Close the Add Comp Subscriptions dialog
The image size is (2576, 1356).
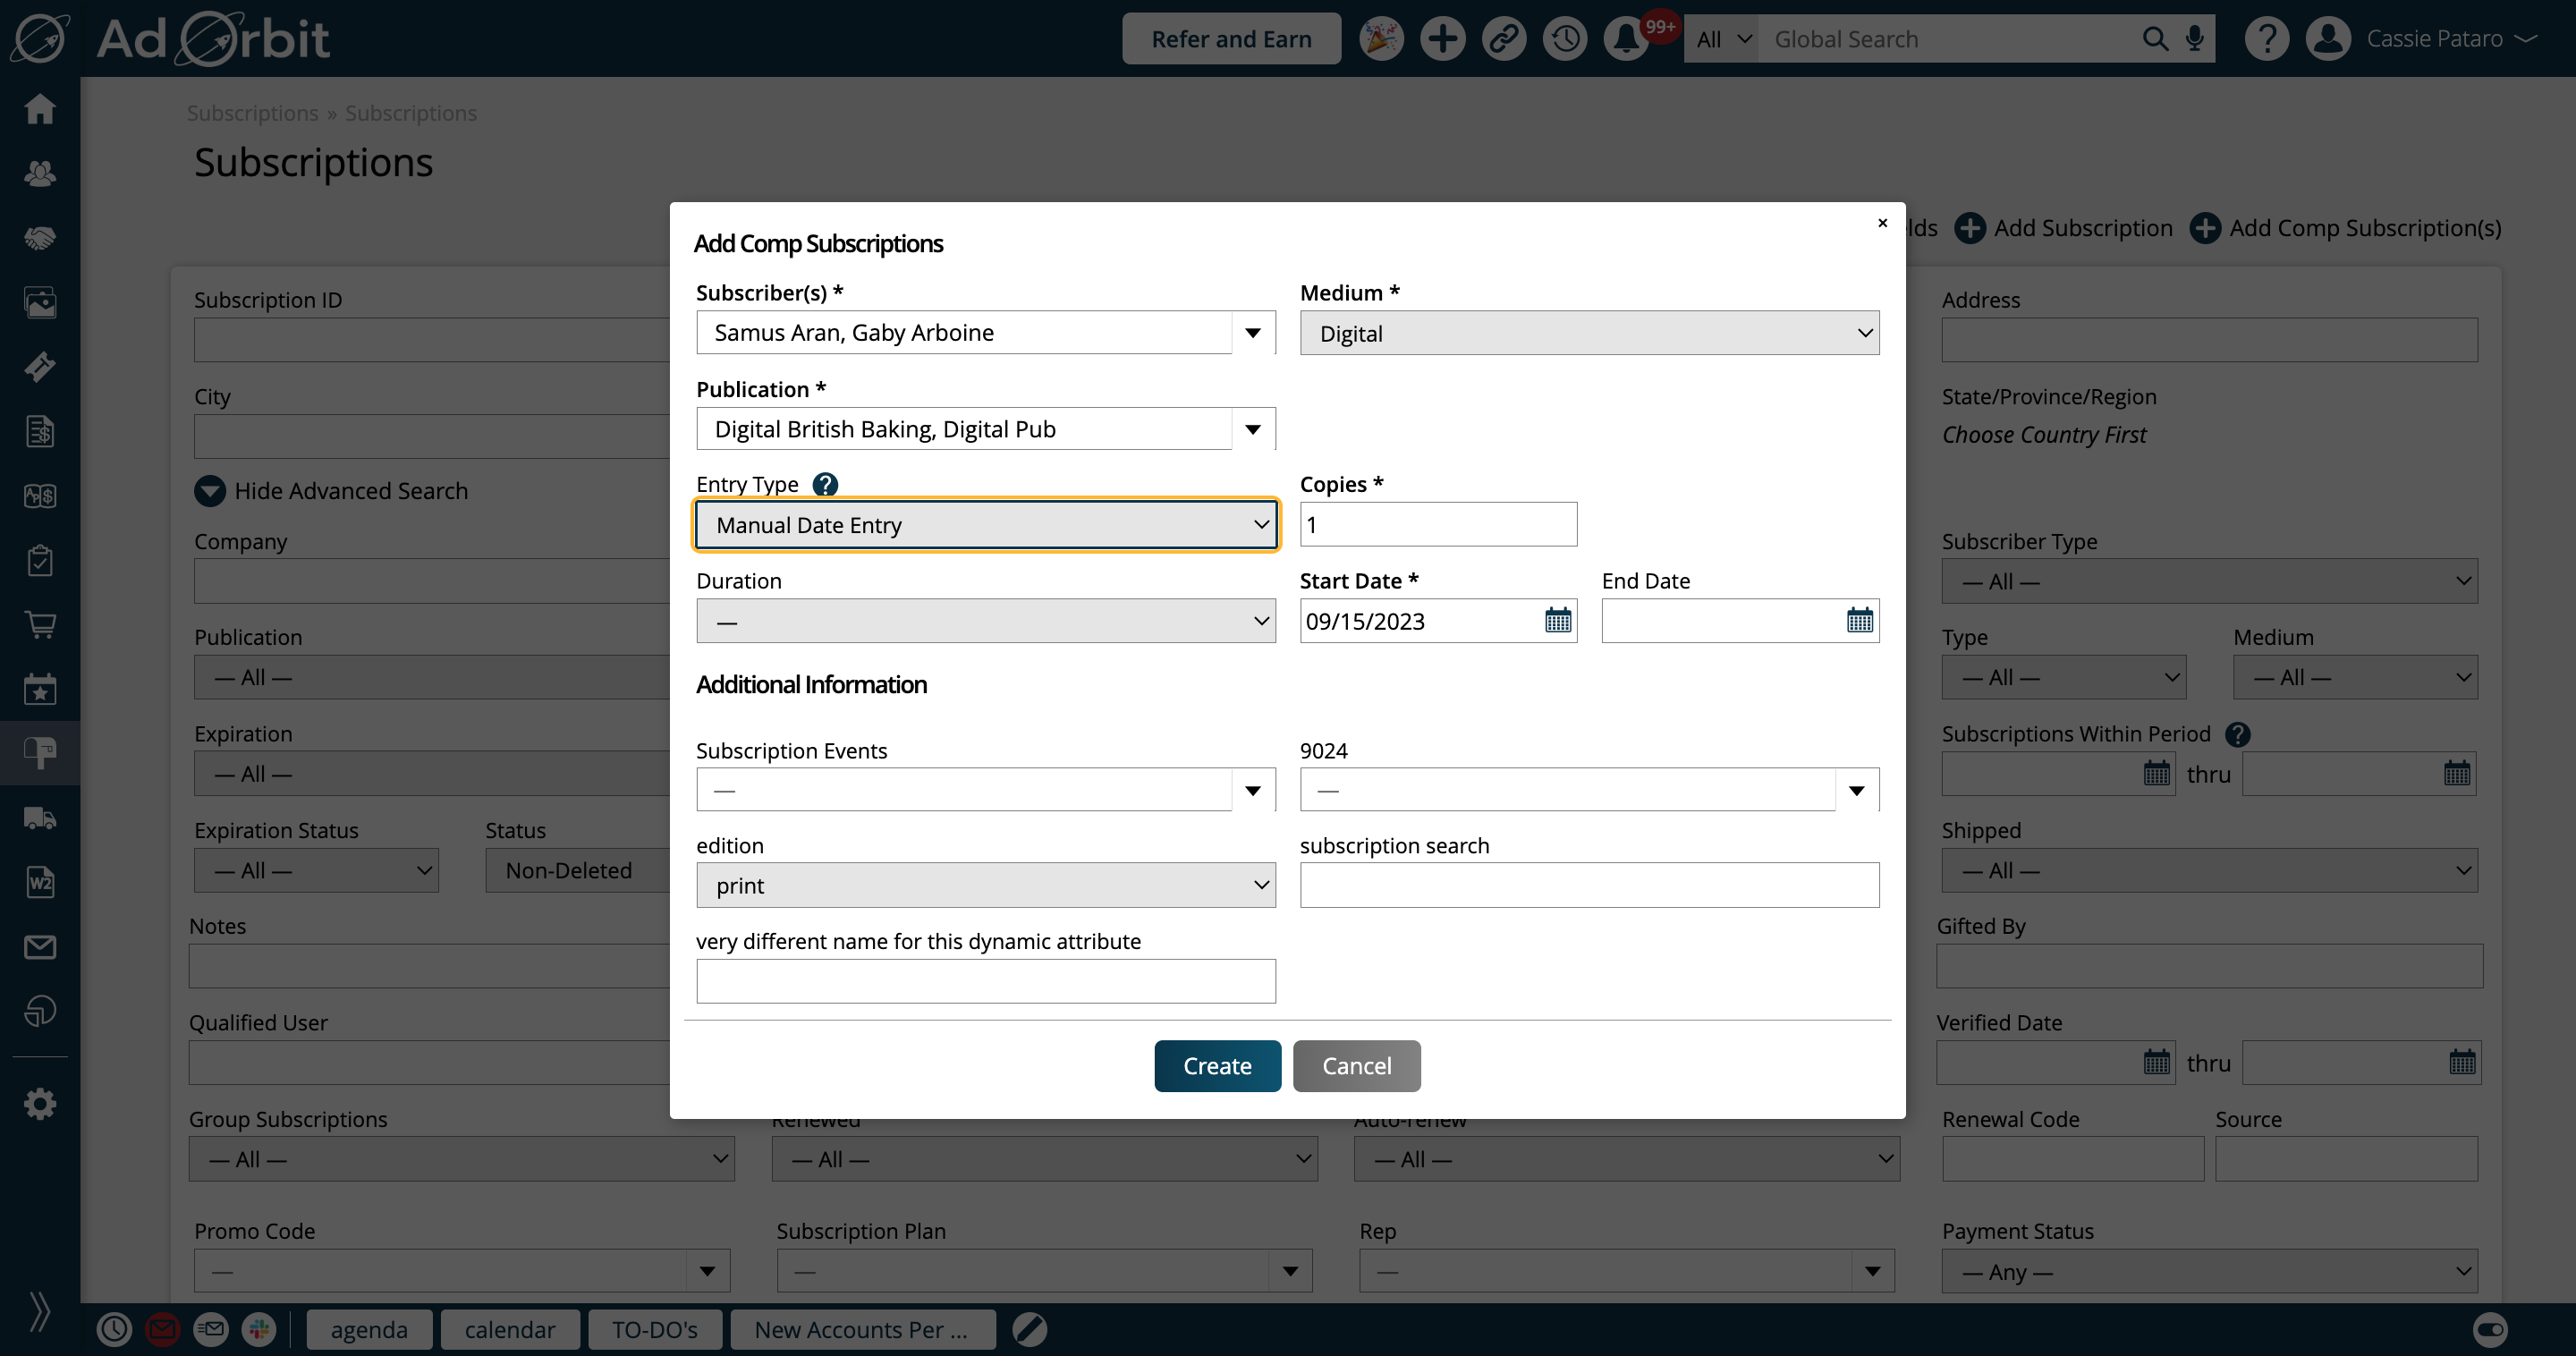(1883, 222)
